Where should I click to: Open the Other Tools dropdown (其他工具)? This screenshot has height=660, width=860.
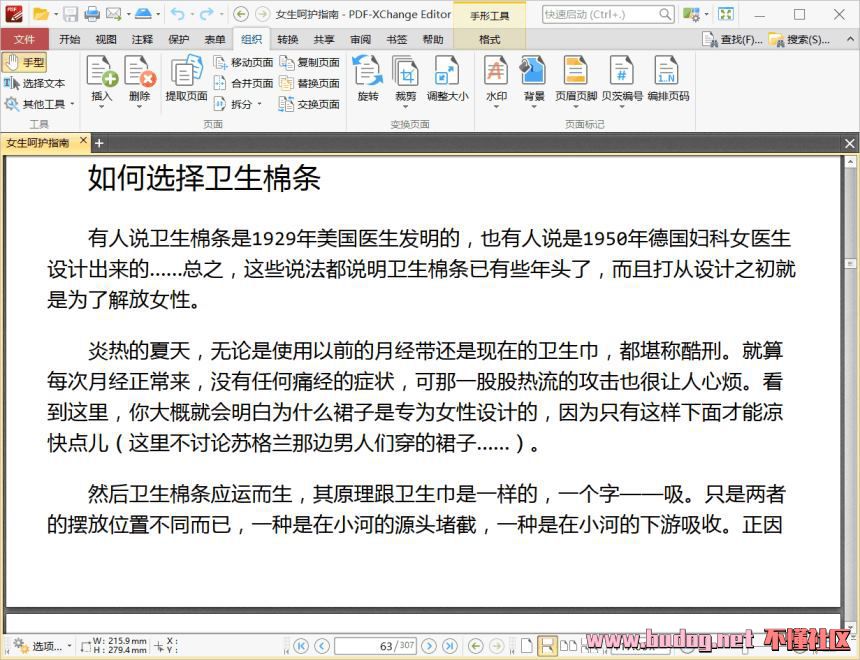coord(38,104)
